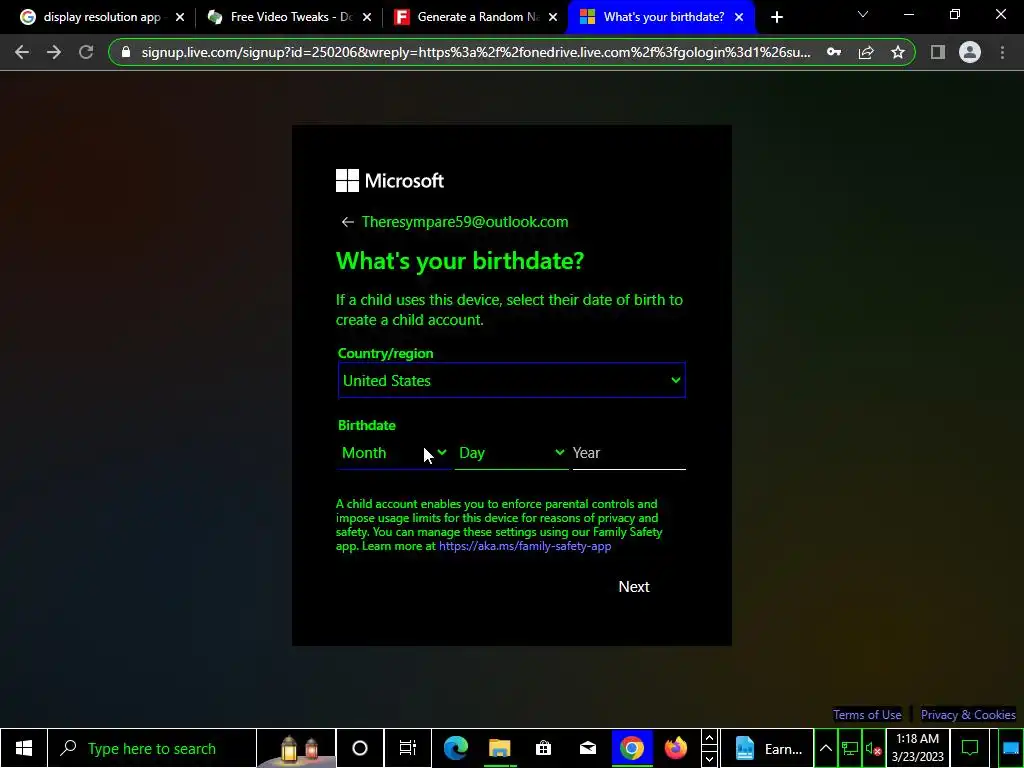Viewport: 1024px width, 768px height.
Task: Open Microsoft Store from taskbar
Action: [543, 748]
